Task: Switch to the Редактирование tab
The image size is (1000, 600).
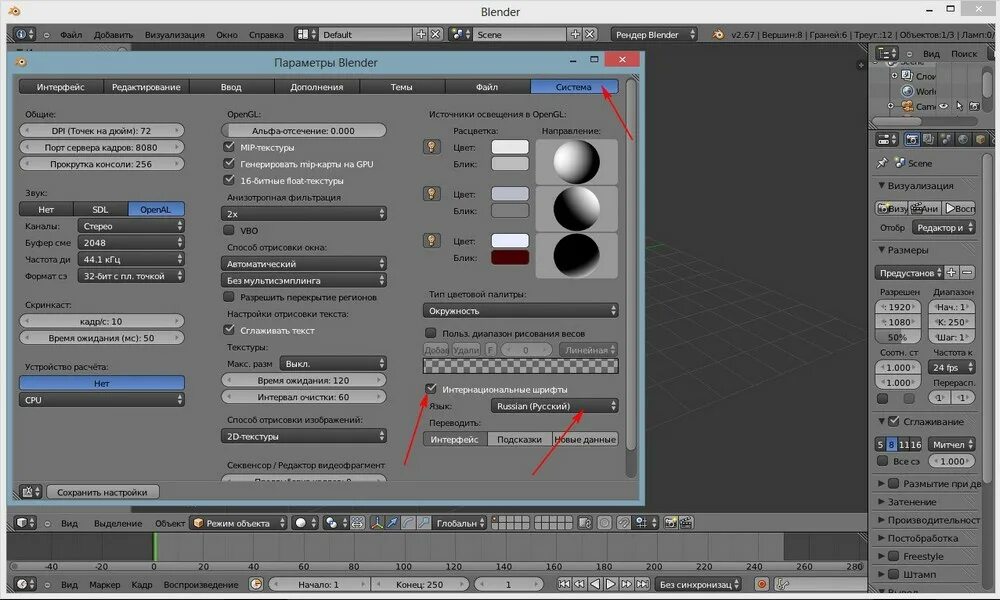Action: pyautogui.click(x=146, y=87)
